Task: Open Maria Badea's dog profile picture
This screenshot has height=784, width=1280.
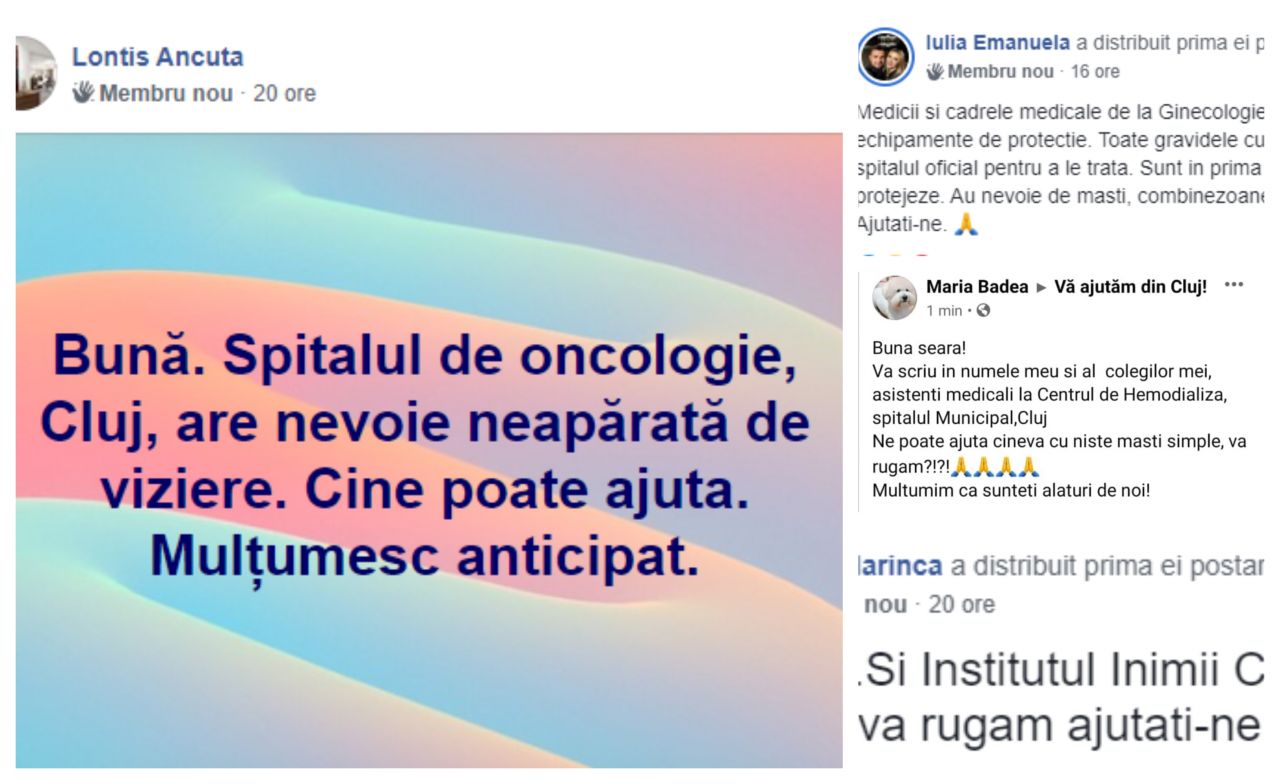Action: (895, 297)
